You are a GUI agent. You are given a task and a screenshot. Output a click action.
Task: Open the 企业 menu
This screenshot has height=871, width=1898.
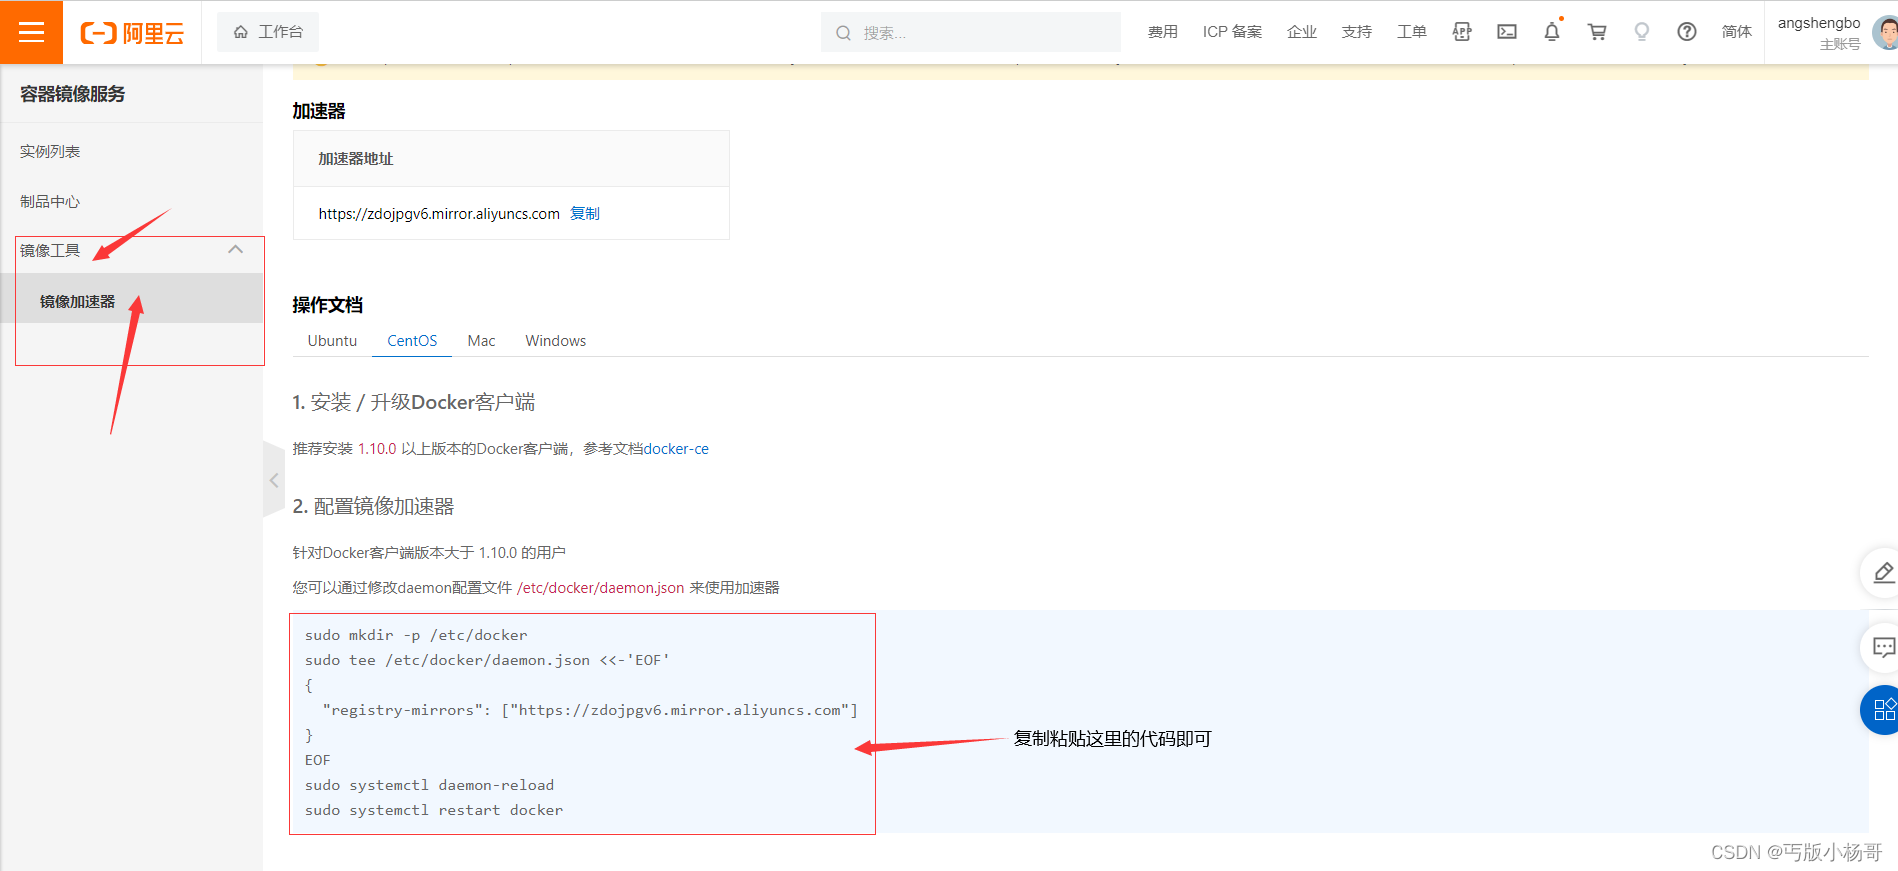[x=1302, y=32]
